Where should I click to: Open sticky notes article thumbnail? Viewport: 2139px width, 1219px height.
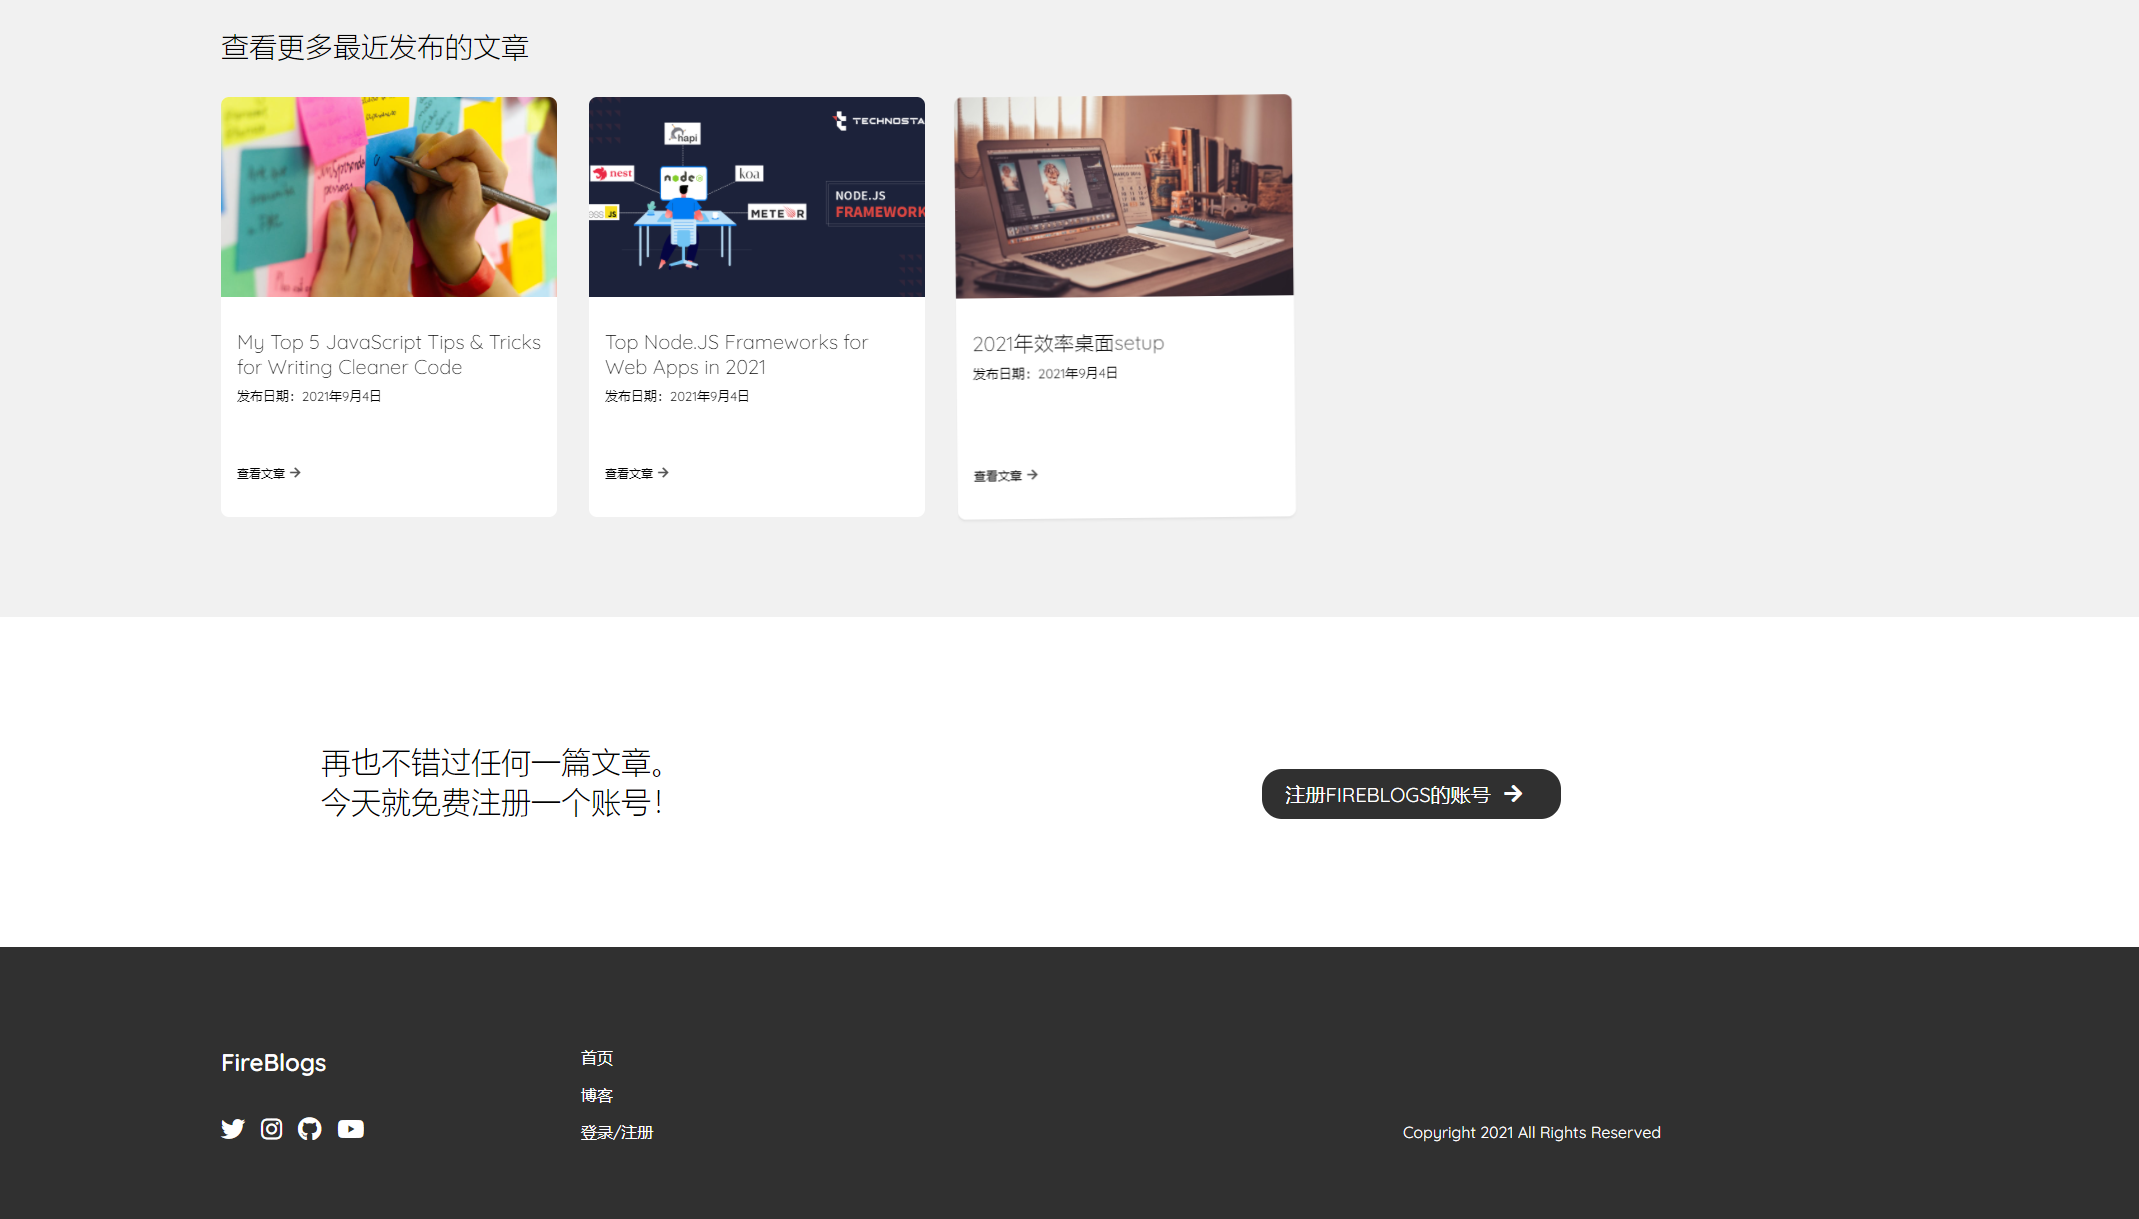[389, 197]
